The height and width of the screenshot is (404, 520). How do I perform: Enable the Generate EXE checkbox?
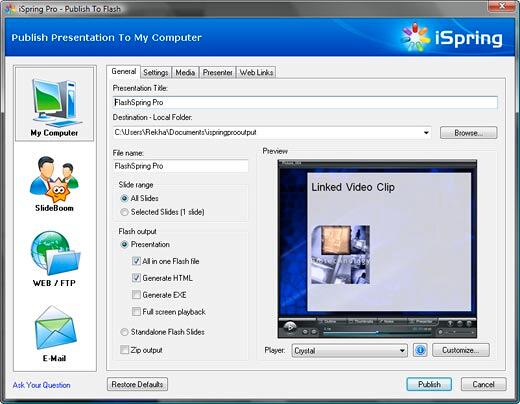click(136, 295)
